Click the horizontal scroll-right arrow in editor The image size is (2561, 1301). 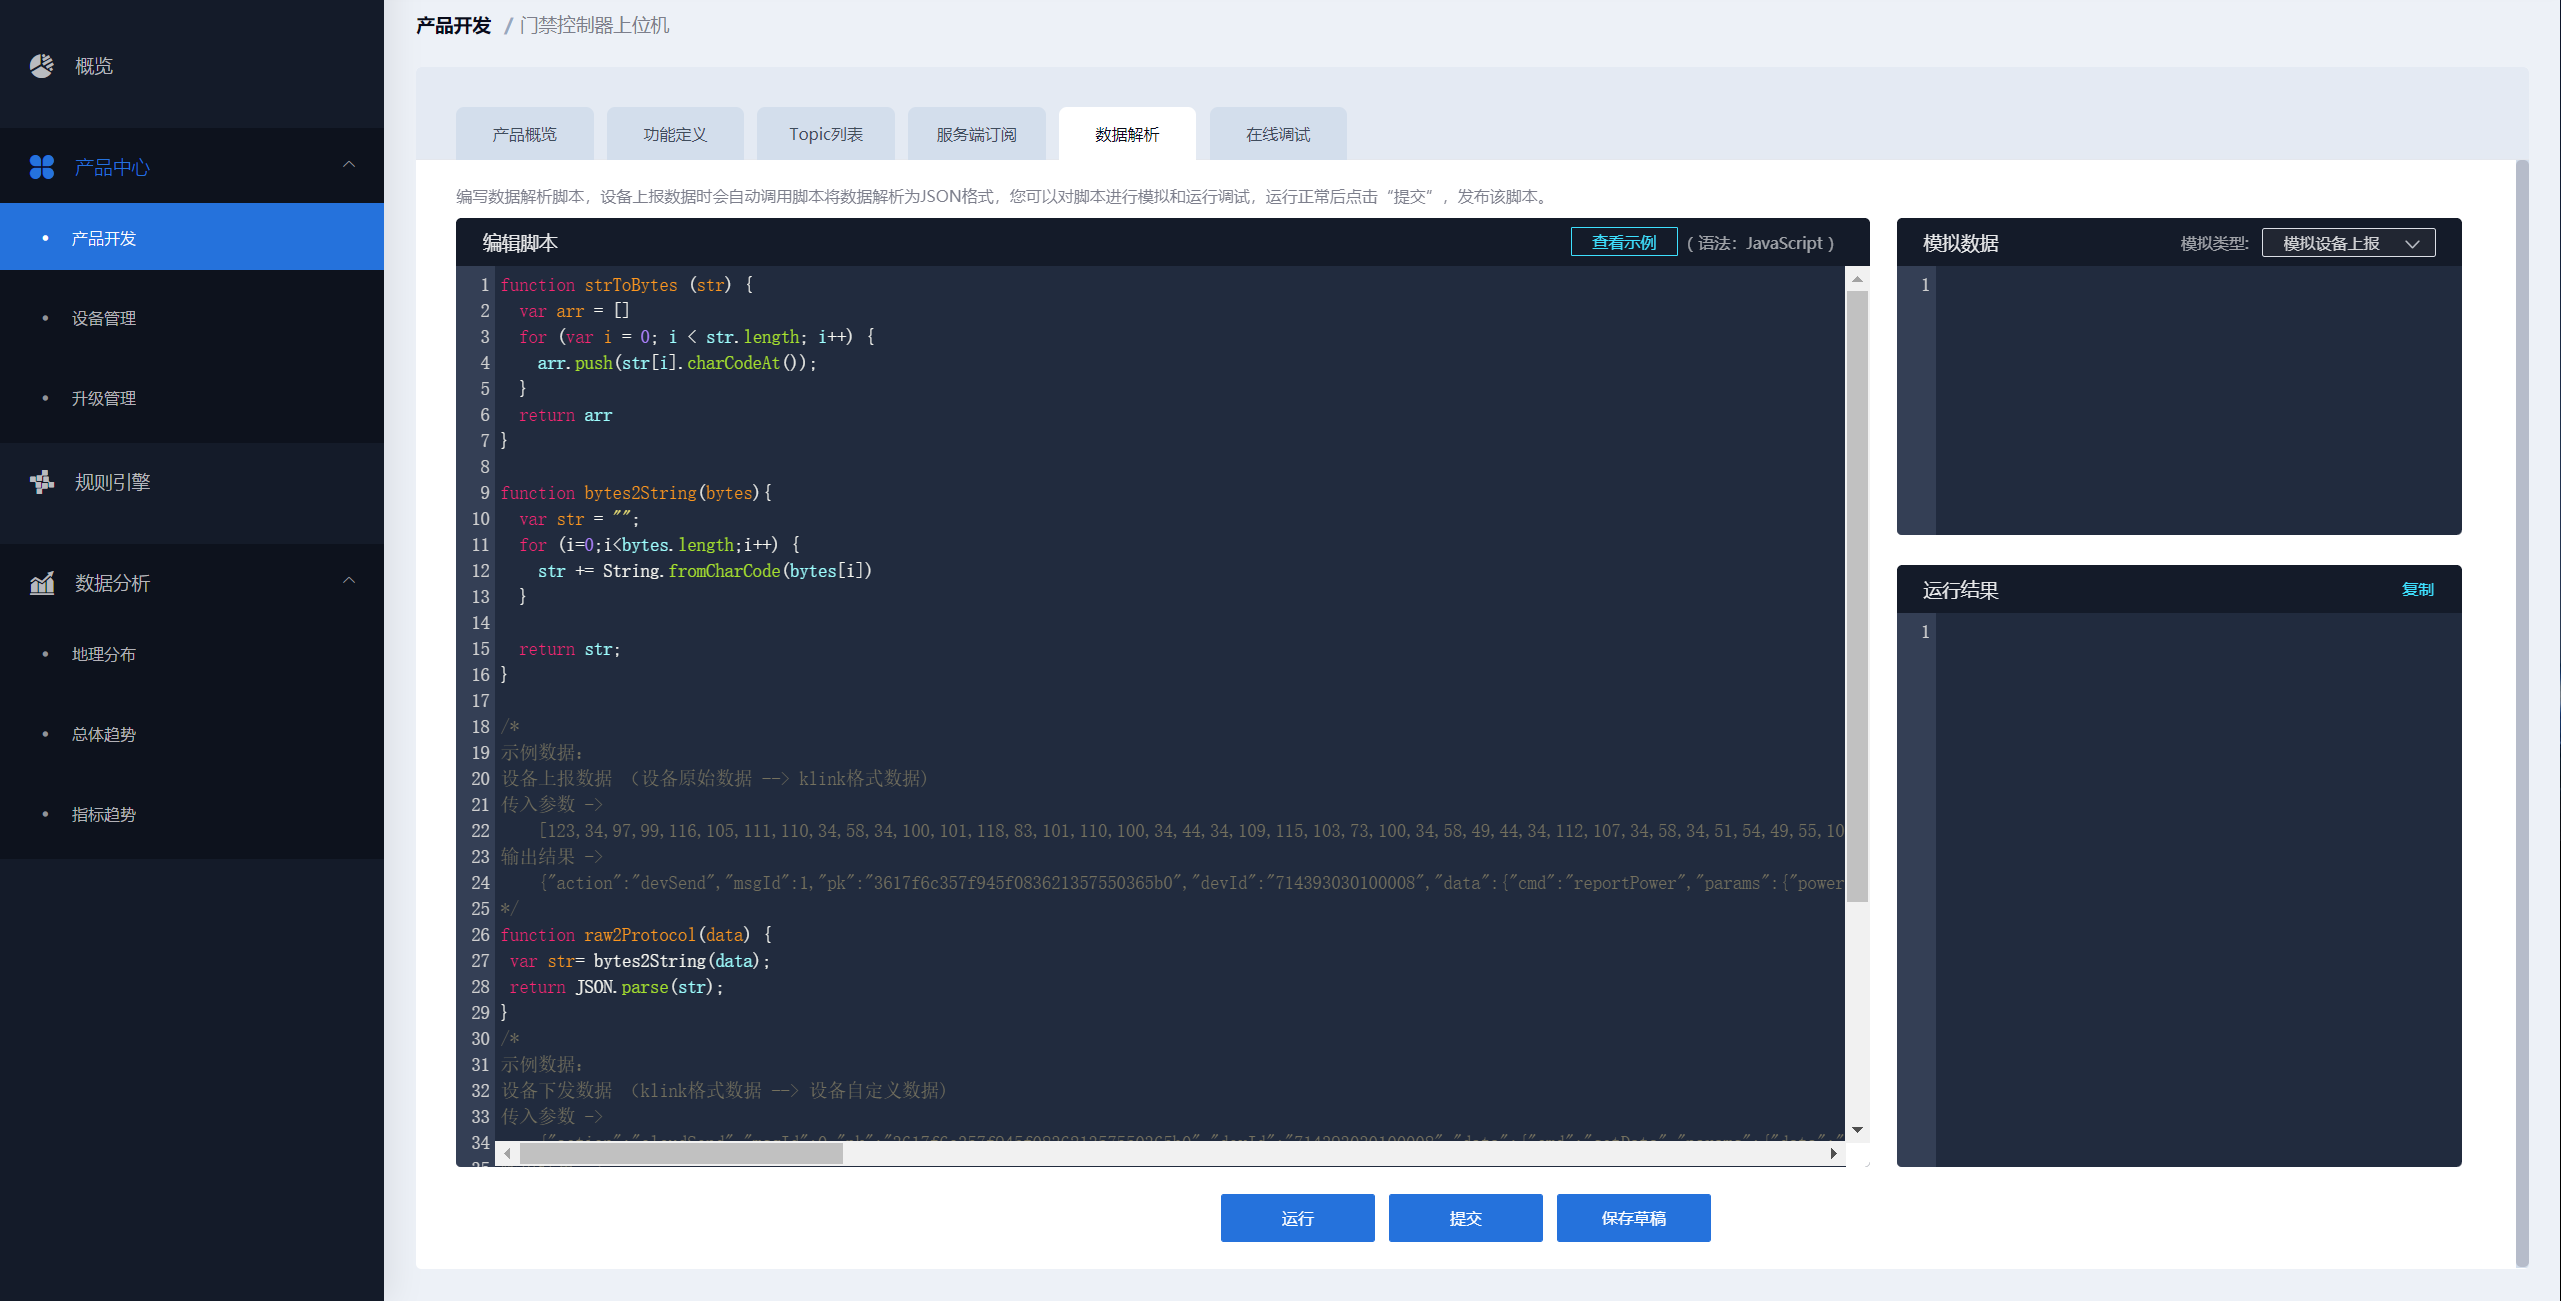[1833, 1153]
